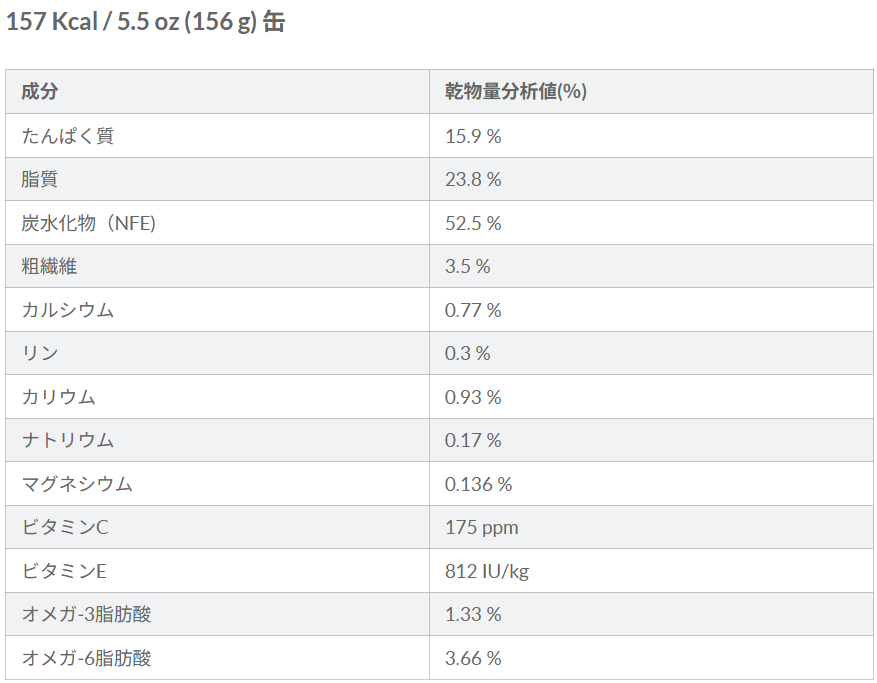The height and width of the screenshot is (683, 877).
Task: Click the 812 IU/kg value cell
Action: [487, 571]
